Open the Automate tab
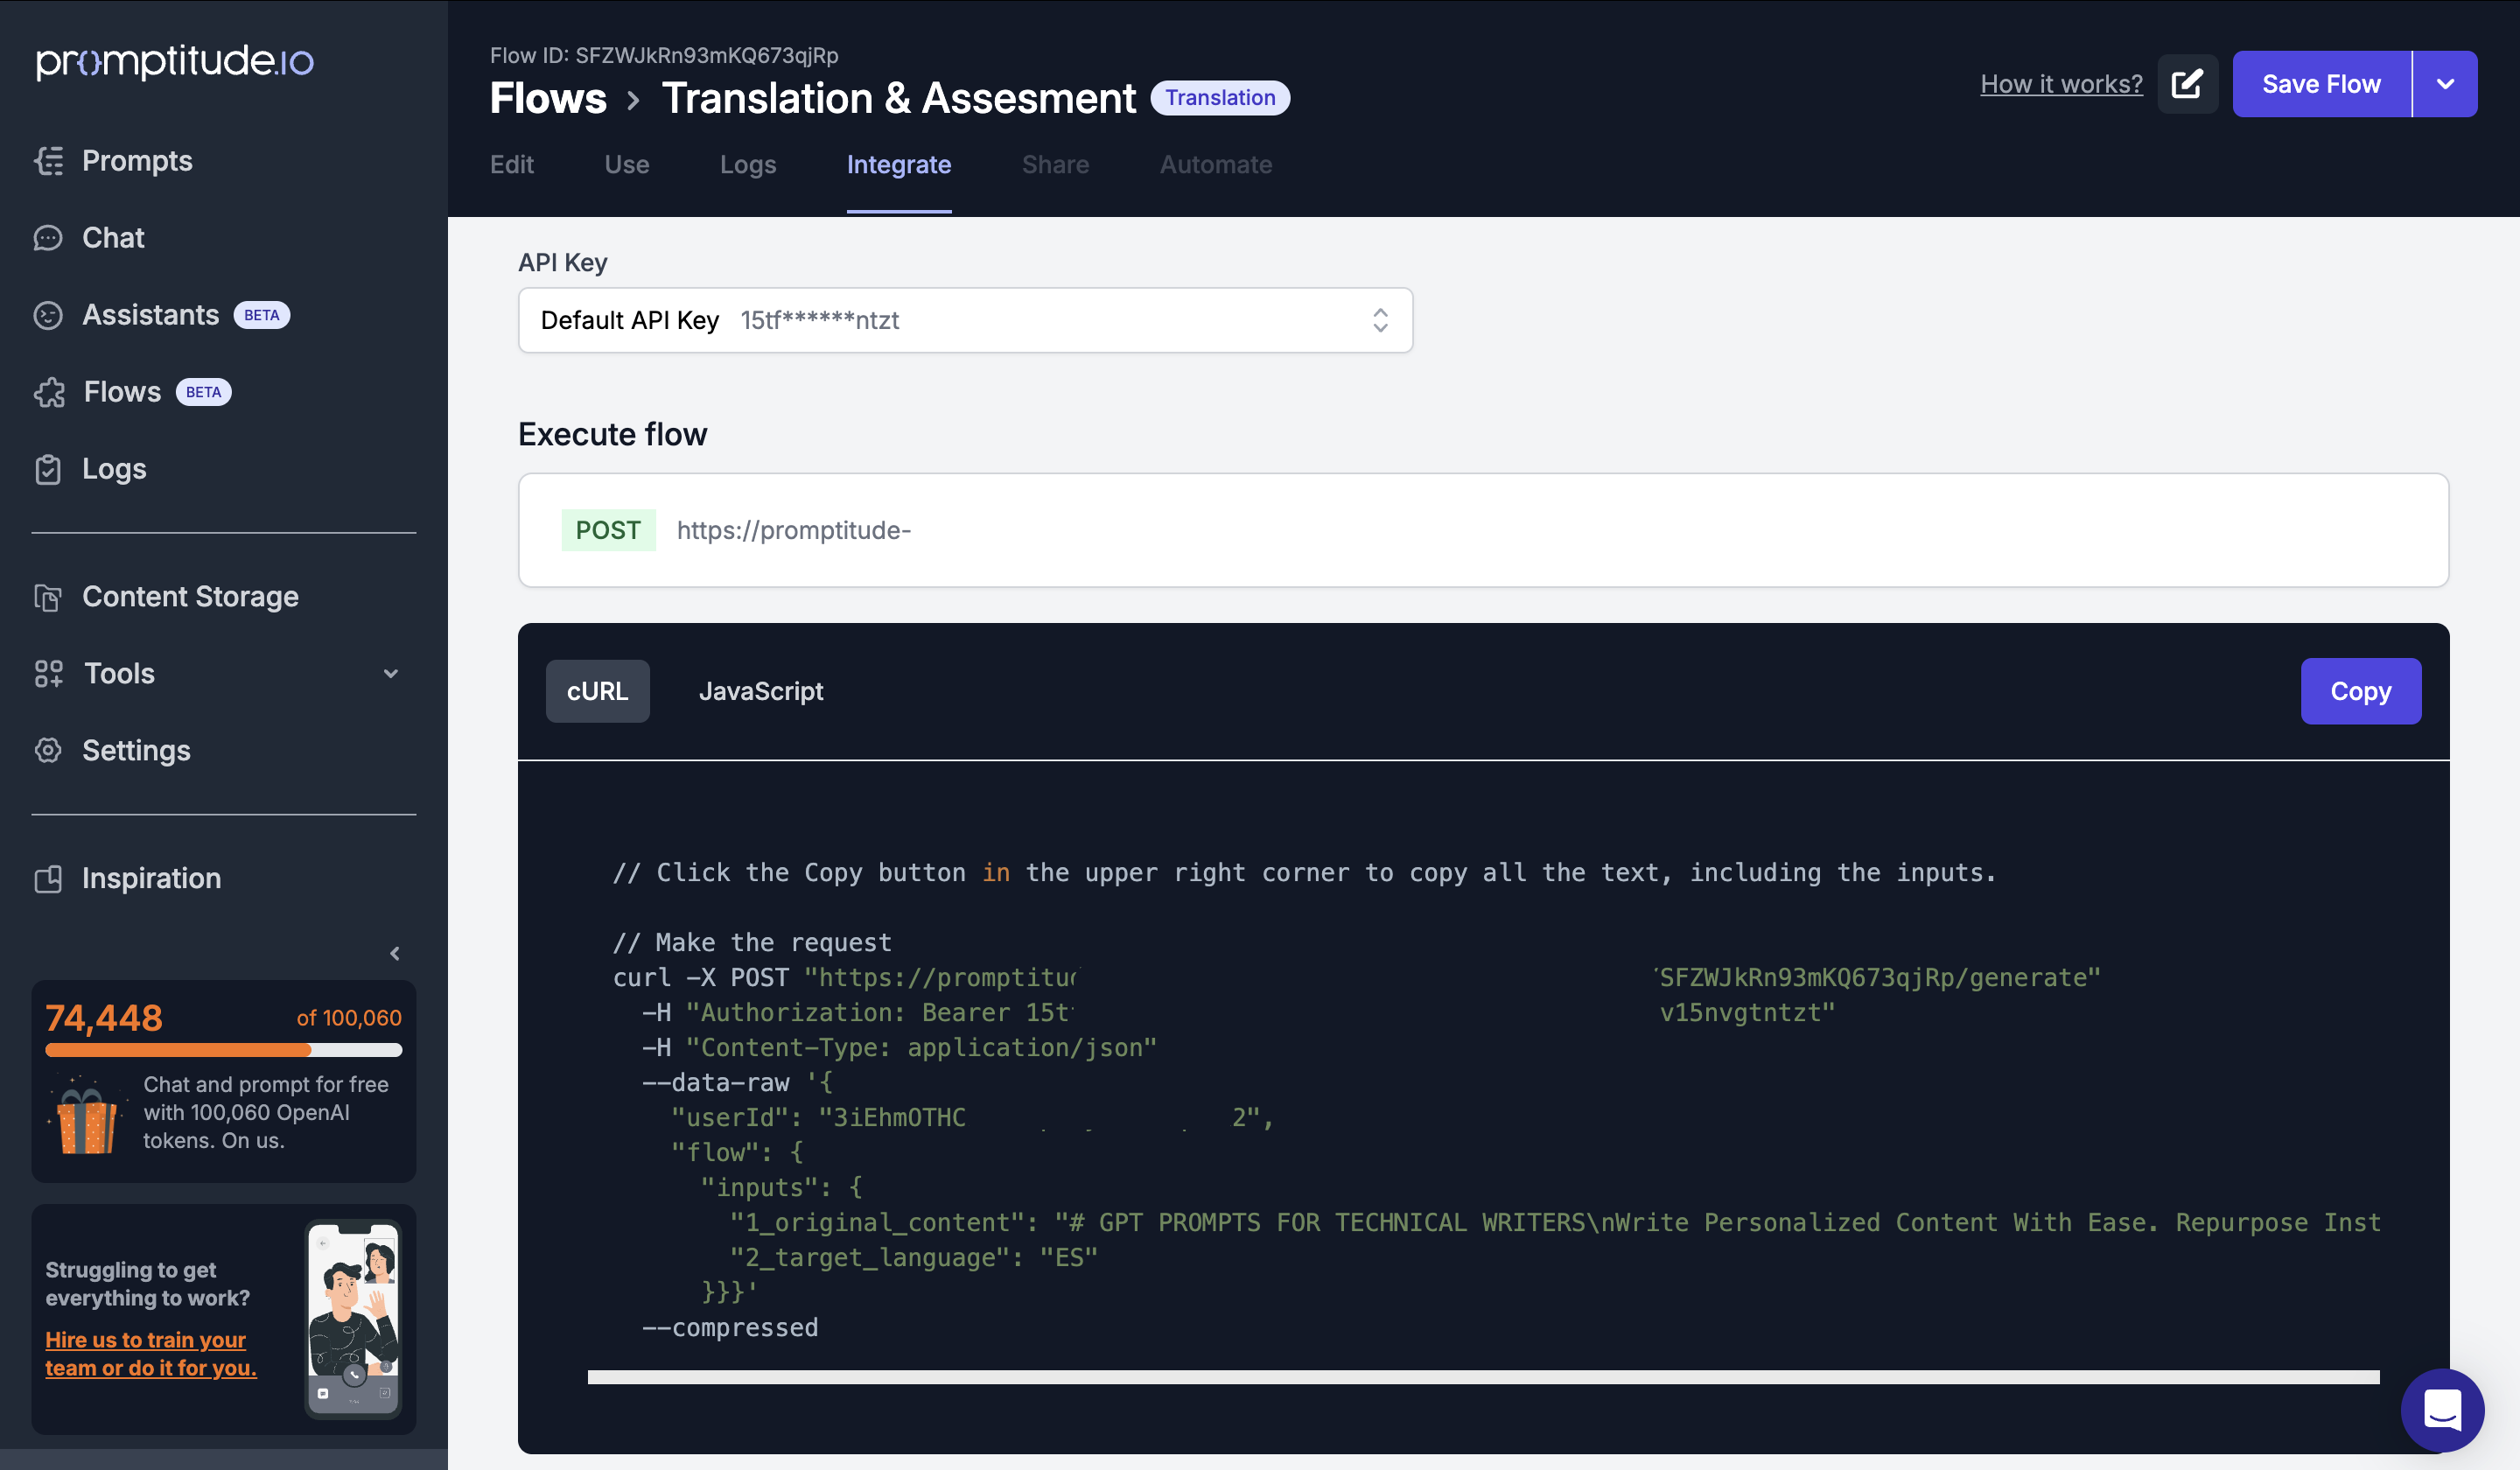Screen dimensions: 2520x1470 [x=1216, y=165]
